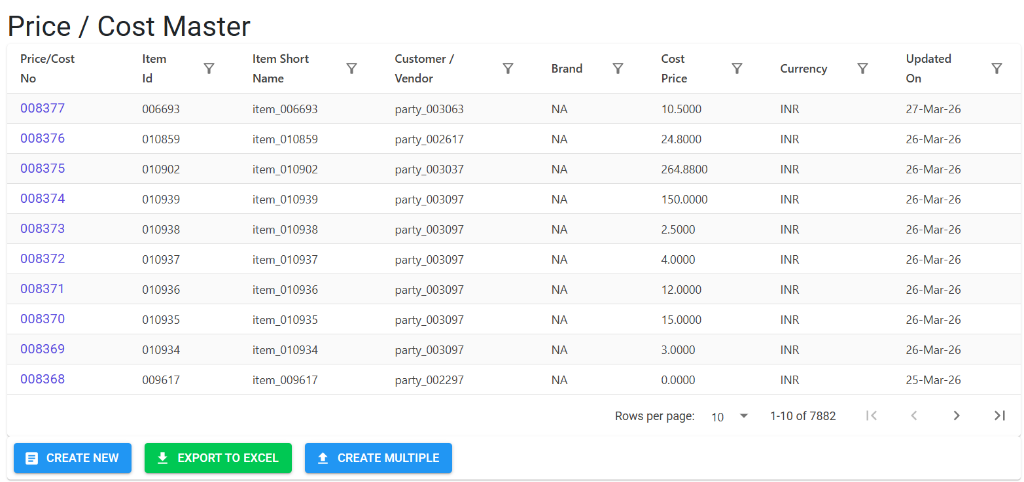The image size is (1024, 482).
Task: Select cell party_003037
Action: [429, 169]
